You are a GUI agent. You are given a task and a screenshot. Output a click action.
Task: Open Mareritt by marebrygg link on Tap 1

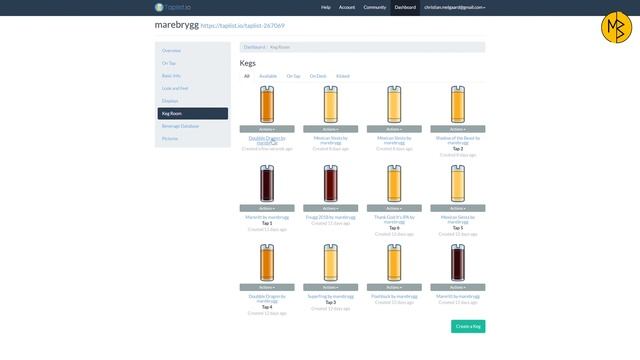267,217
